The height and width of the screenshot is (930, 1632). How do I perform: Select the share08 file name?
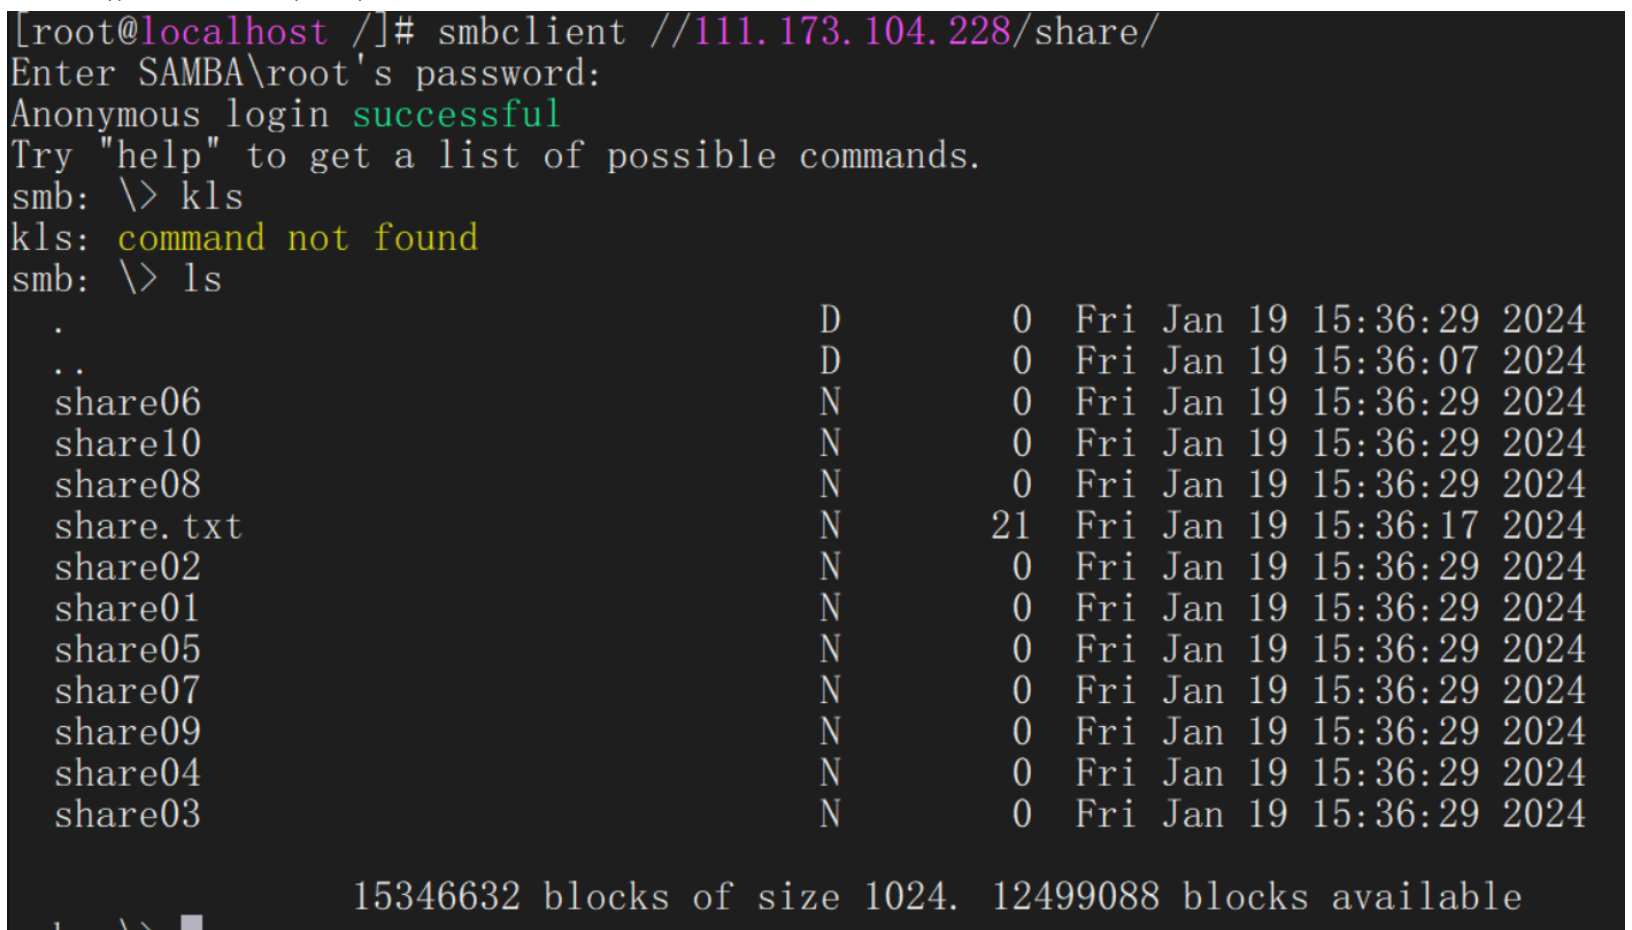click(127, 485)
